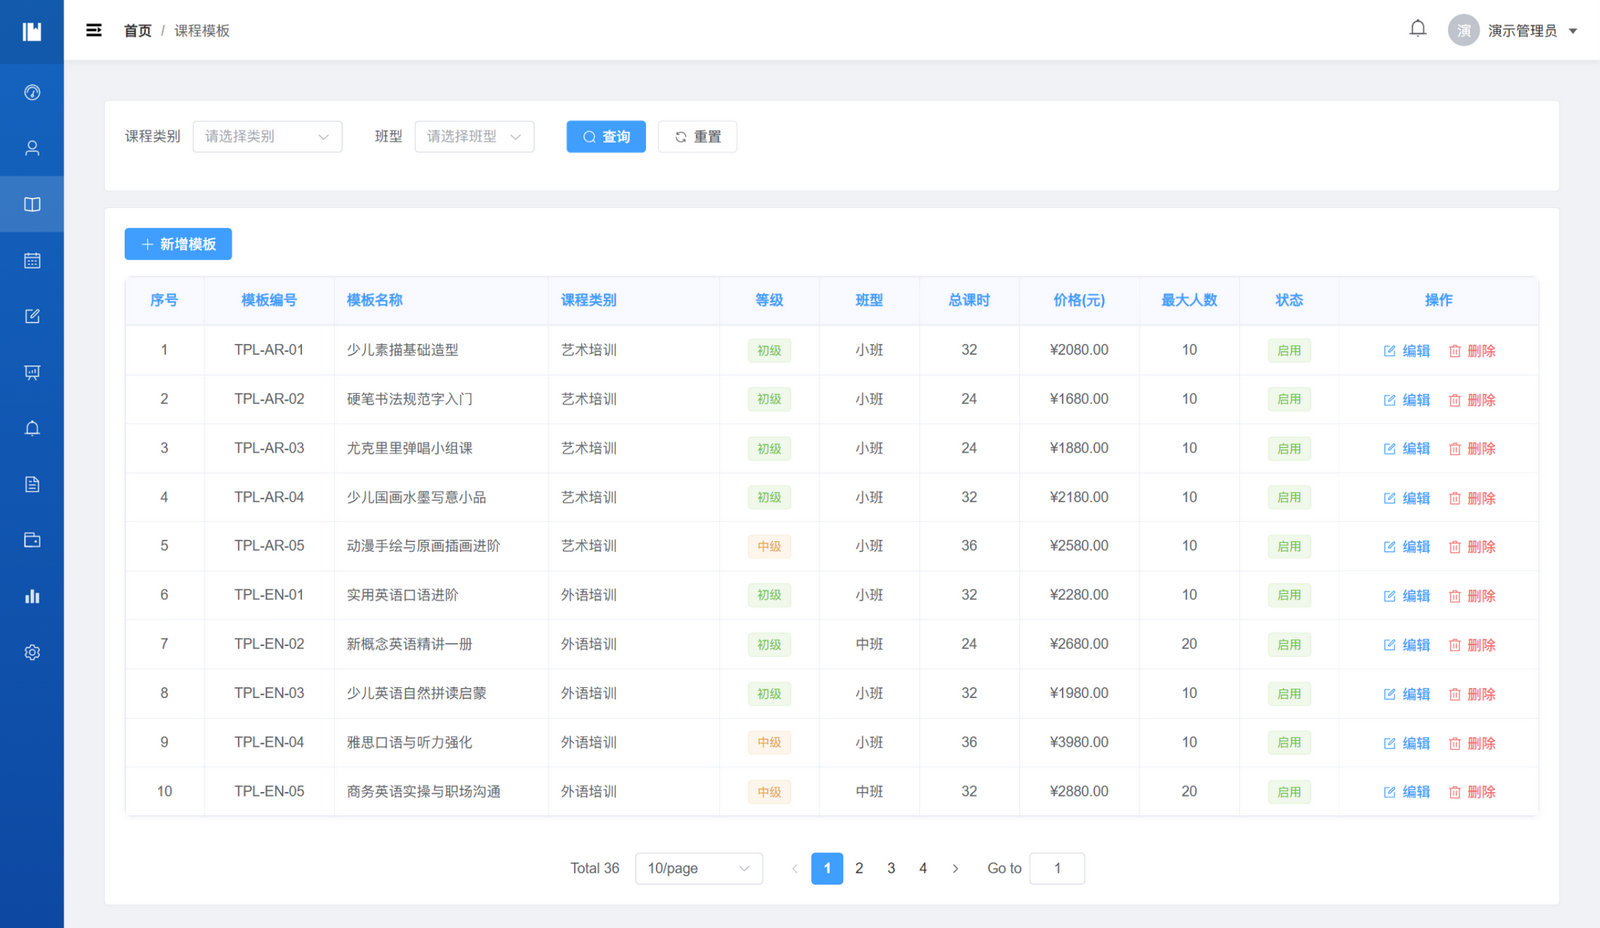Select page 4 in pagination

click(923, 868)
